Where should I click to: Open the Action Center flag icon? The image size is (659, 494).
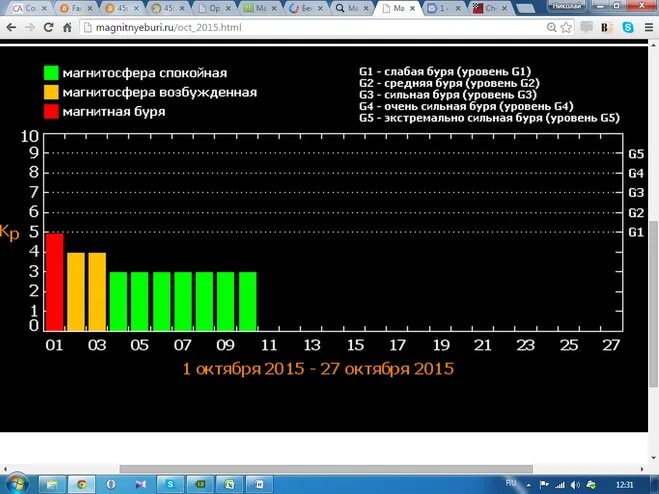(544, 485)
